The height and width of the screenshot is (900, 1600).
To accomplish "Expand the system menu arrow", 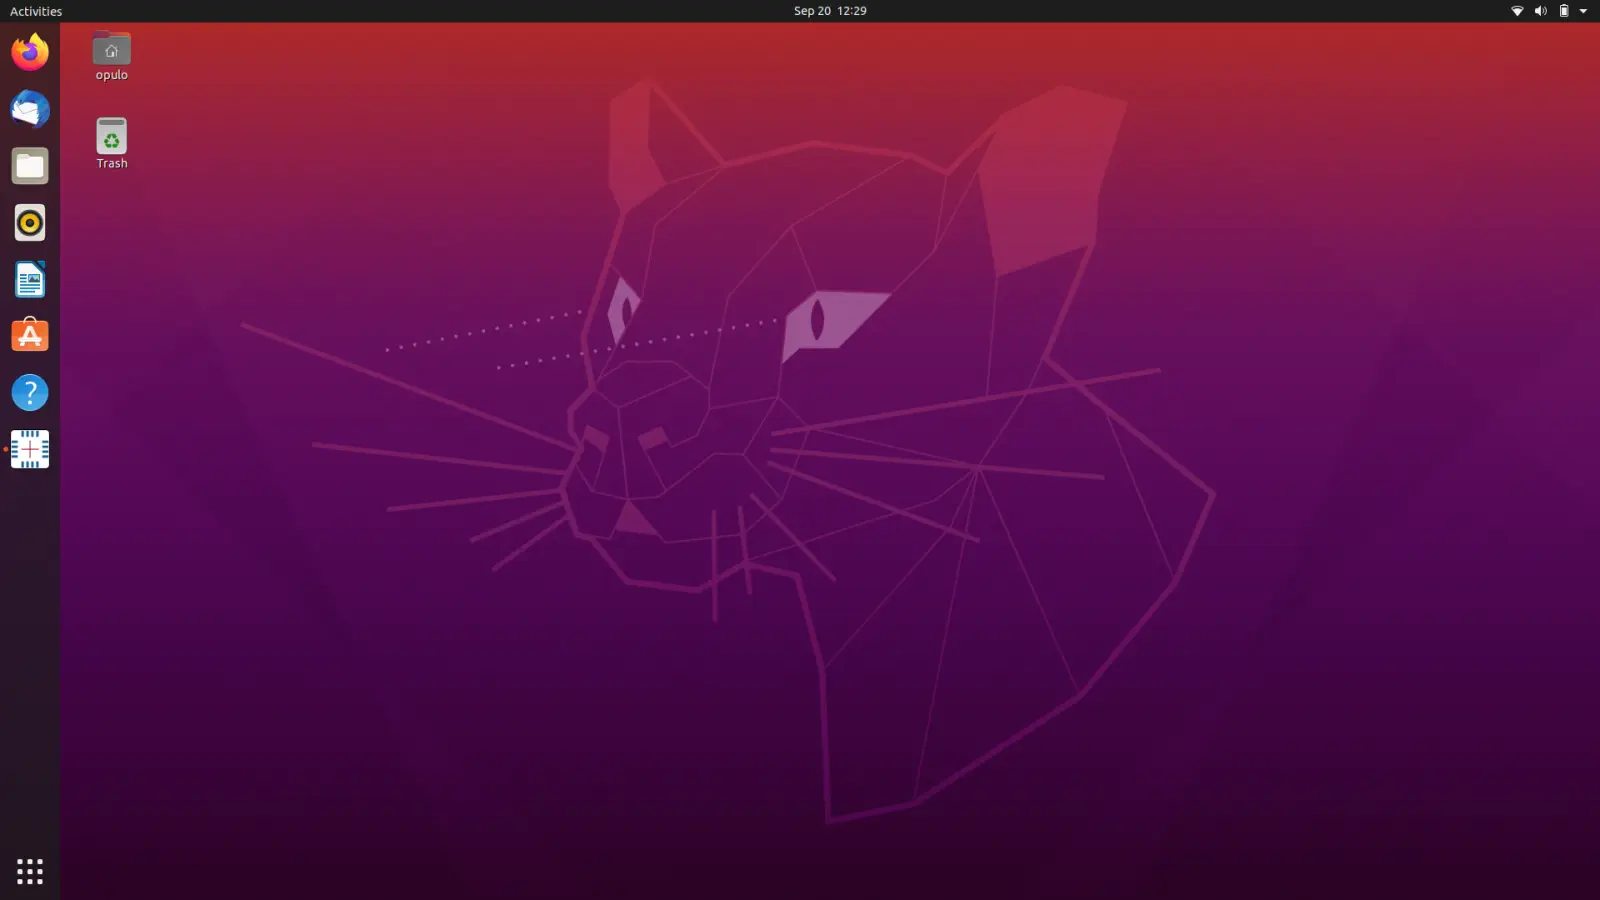I will [1583, 11].
